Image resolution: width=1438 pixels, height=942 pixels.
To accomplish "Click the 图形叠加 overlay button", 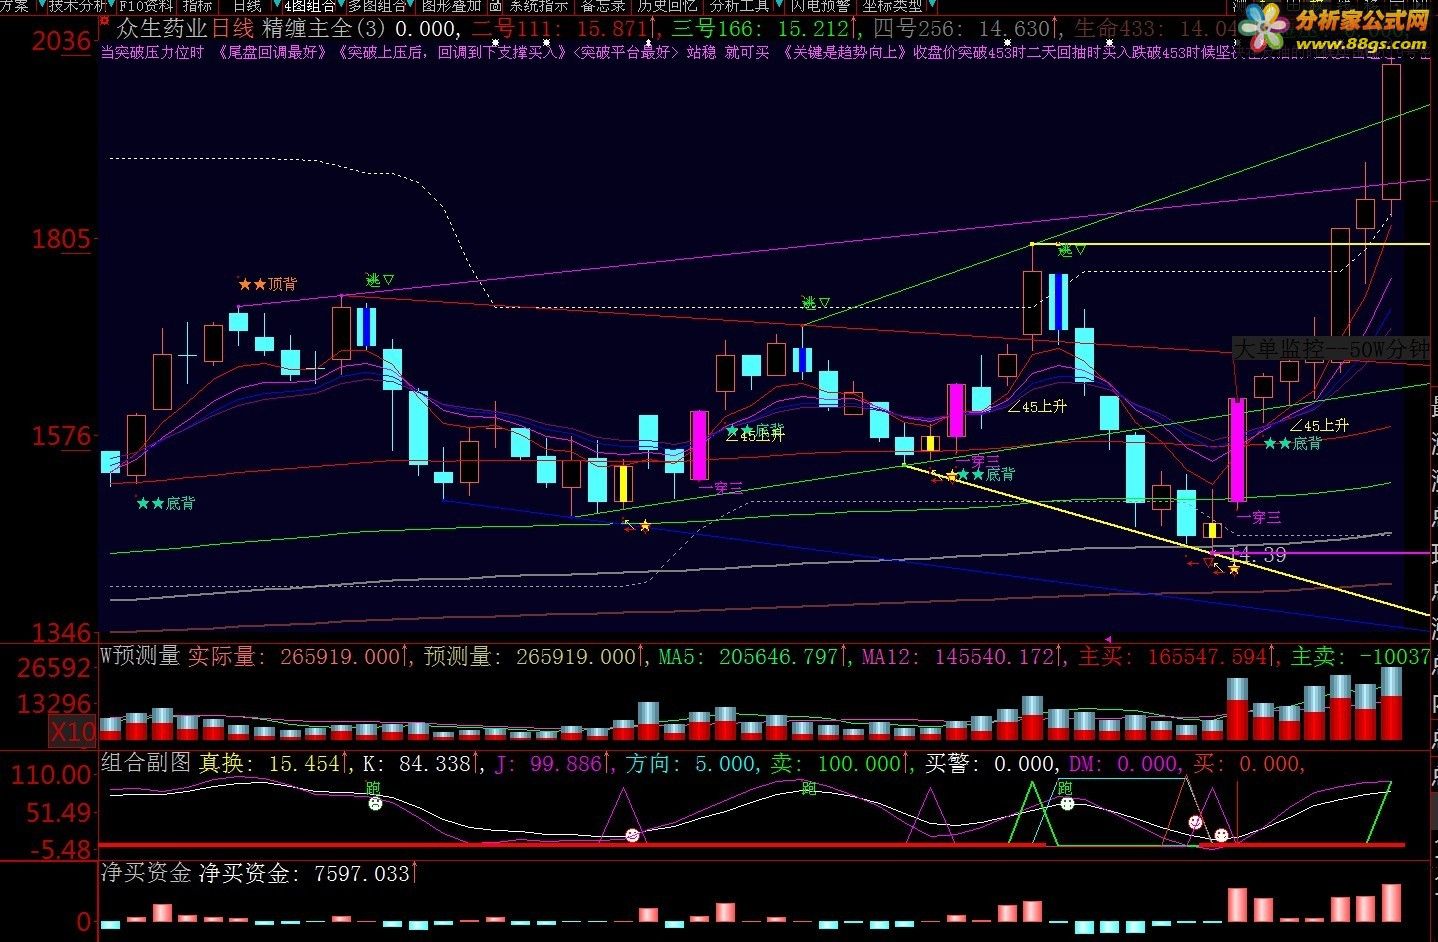I will tap(451, 6).
